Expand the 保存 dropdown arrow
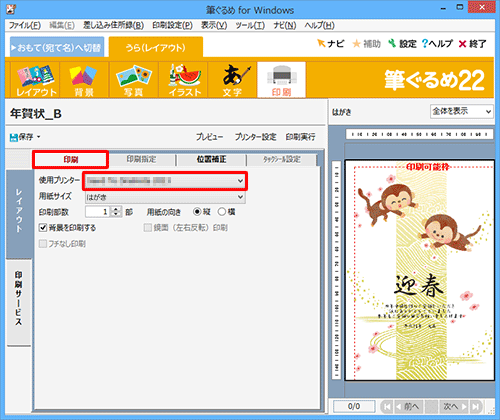Screen dimensions: 500x420 click(39, 137)
